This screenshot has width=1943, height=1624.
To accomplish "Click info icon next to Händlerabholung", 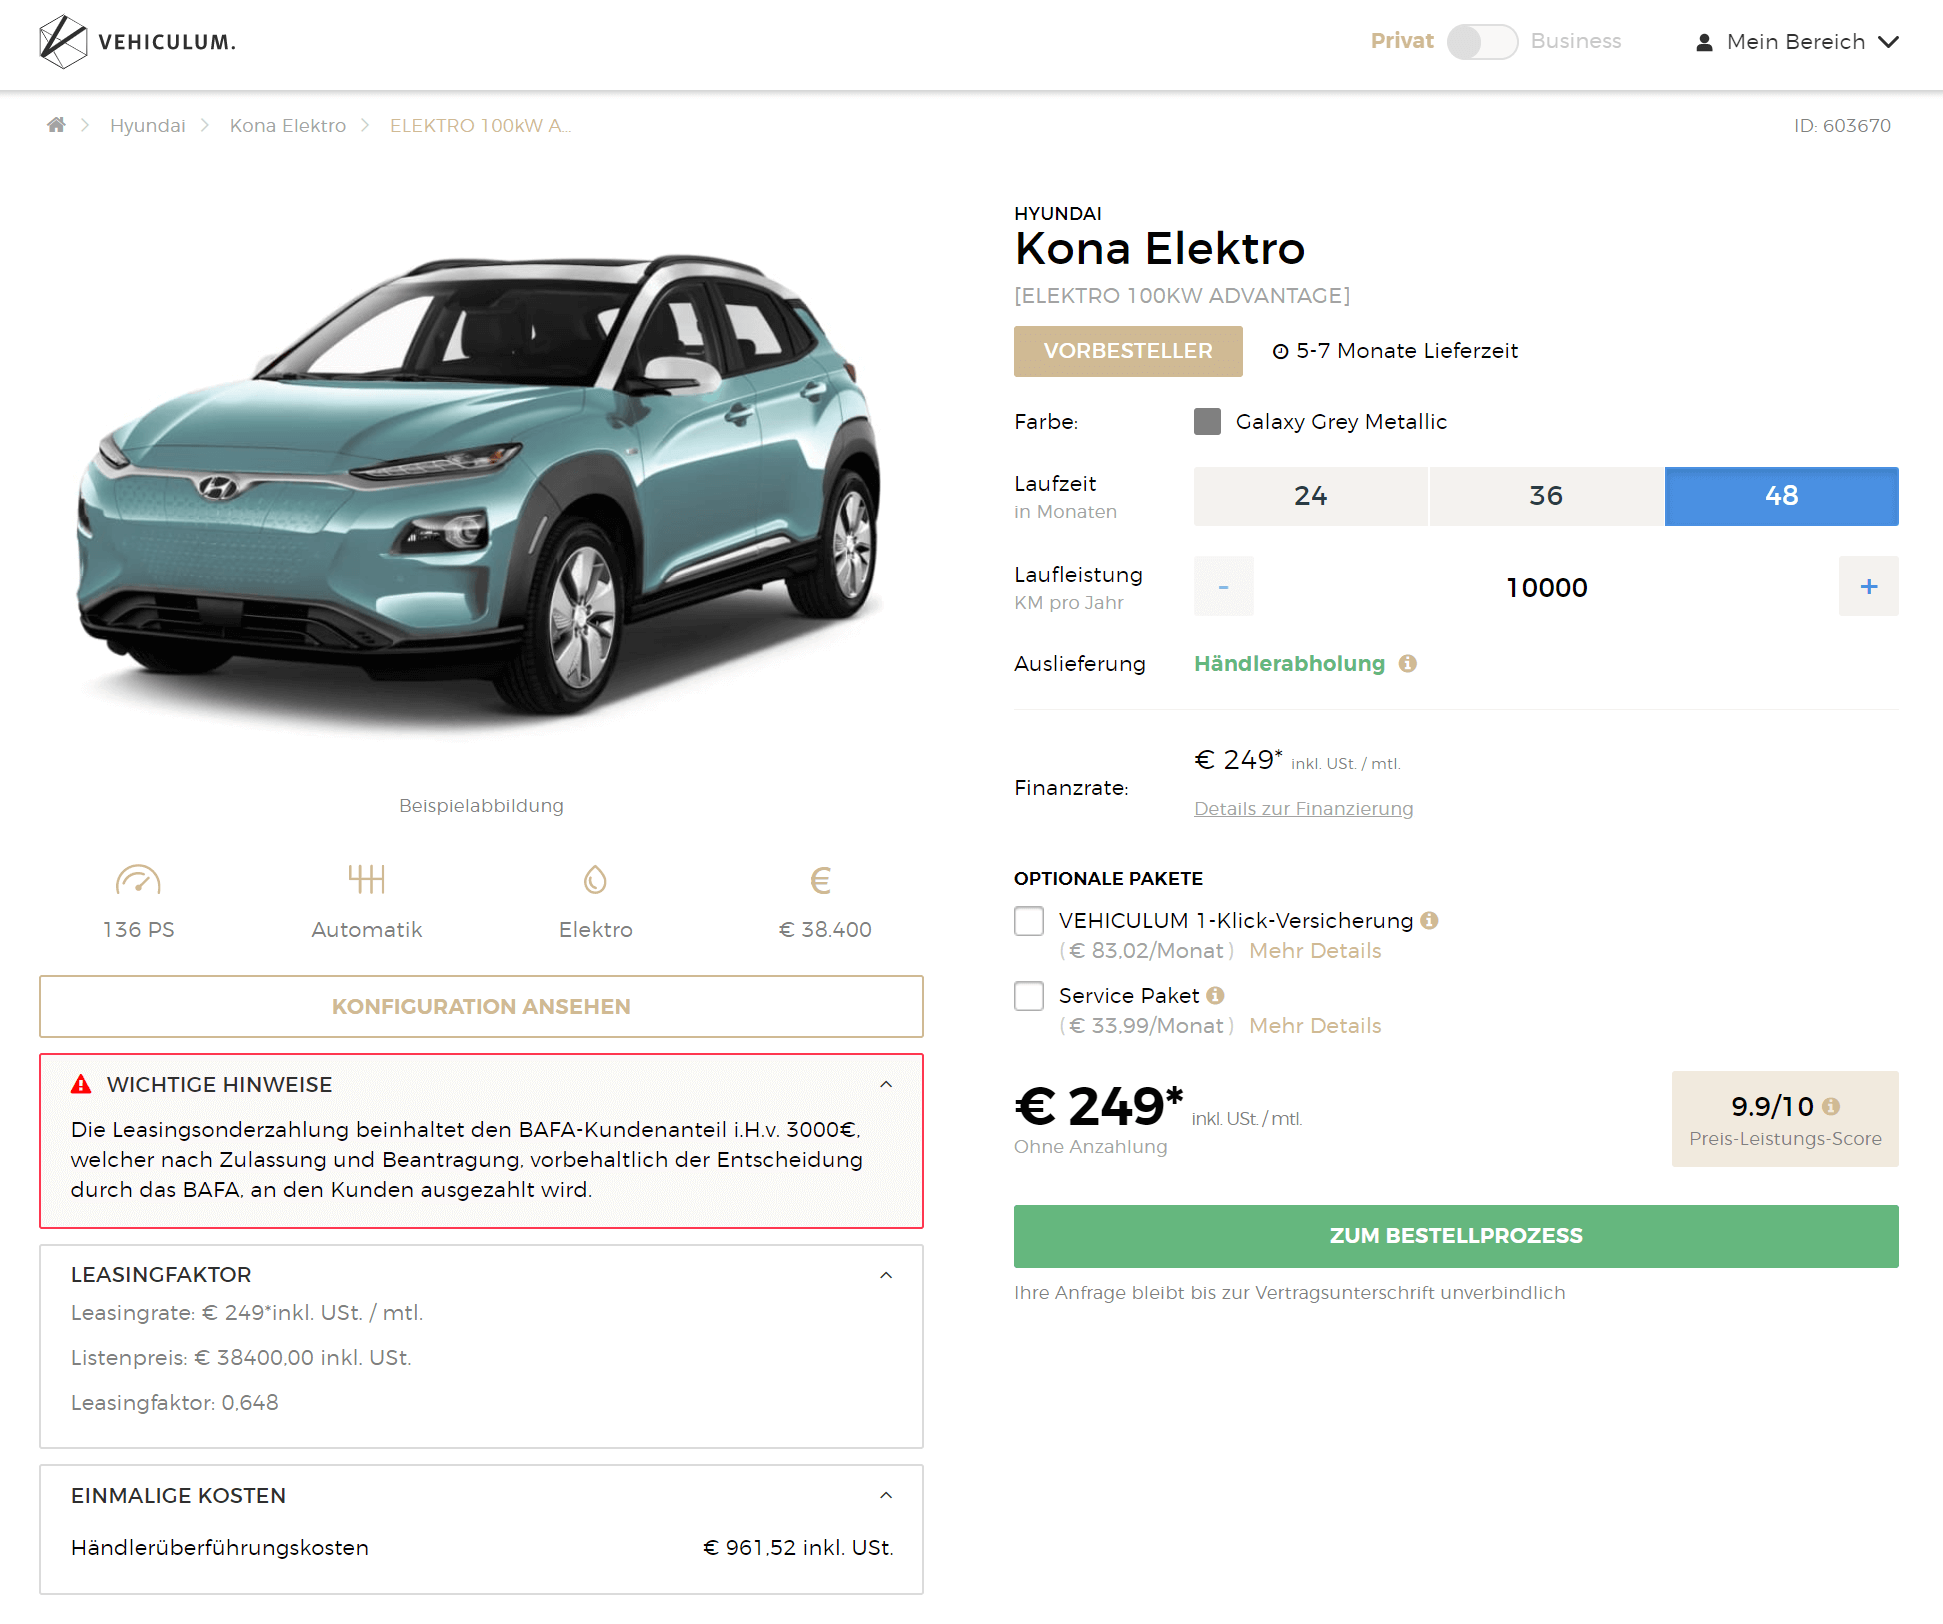I will [x=1408, y=664].
